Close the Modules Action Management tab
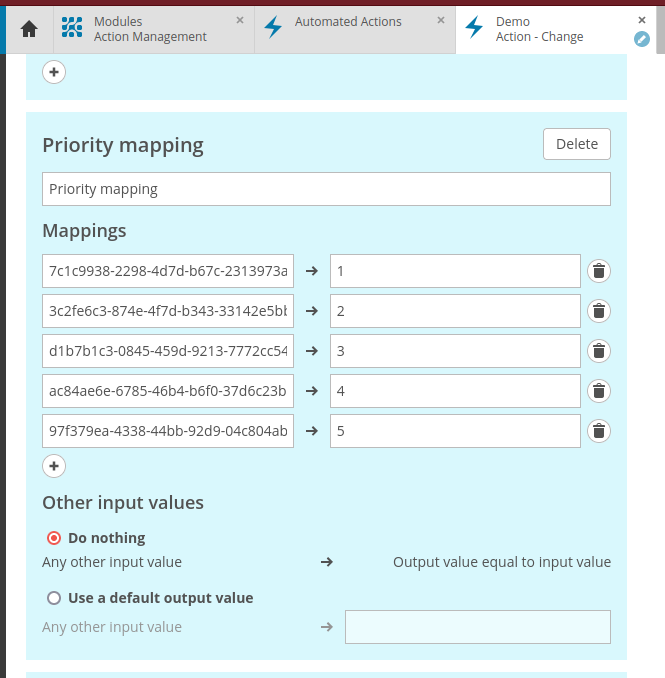This screenshot has height=678, width=665. [x=239, y=20]
